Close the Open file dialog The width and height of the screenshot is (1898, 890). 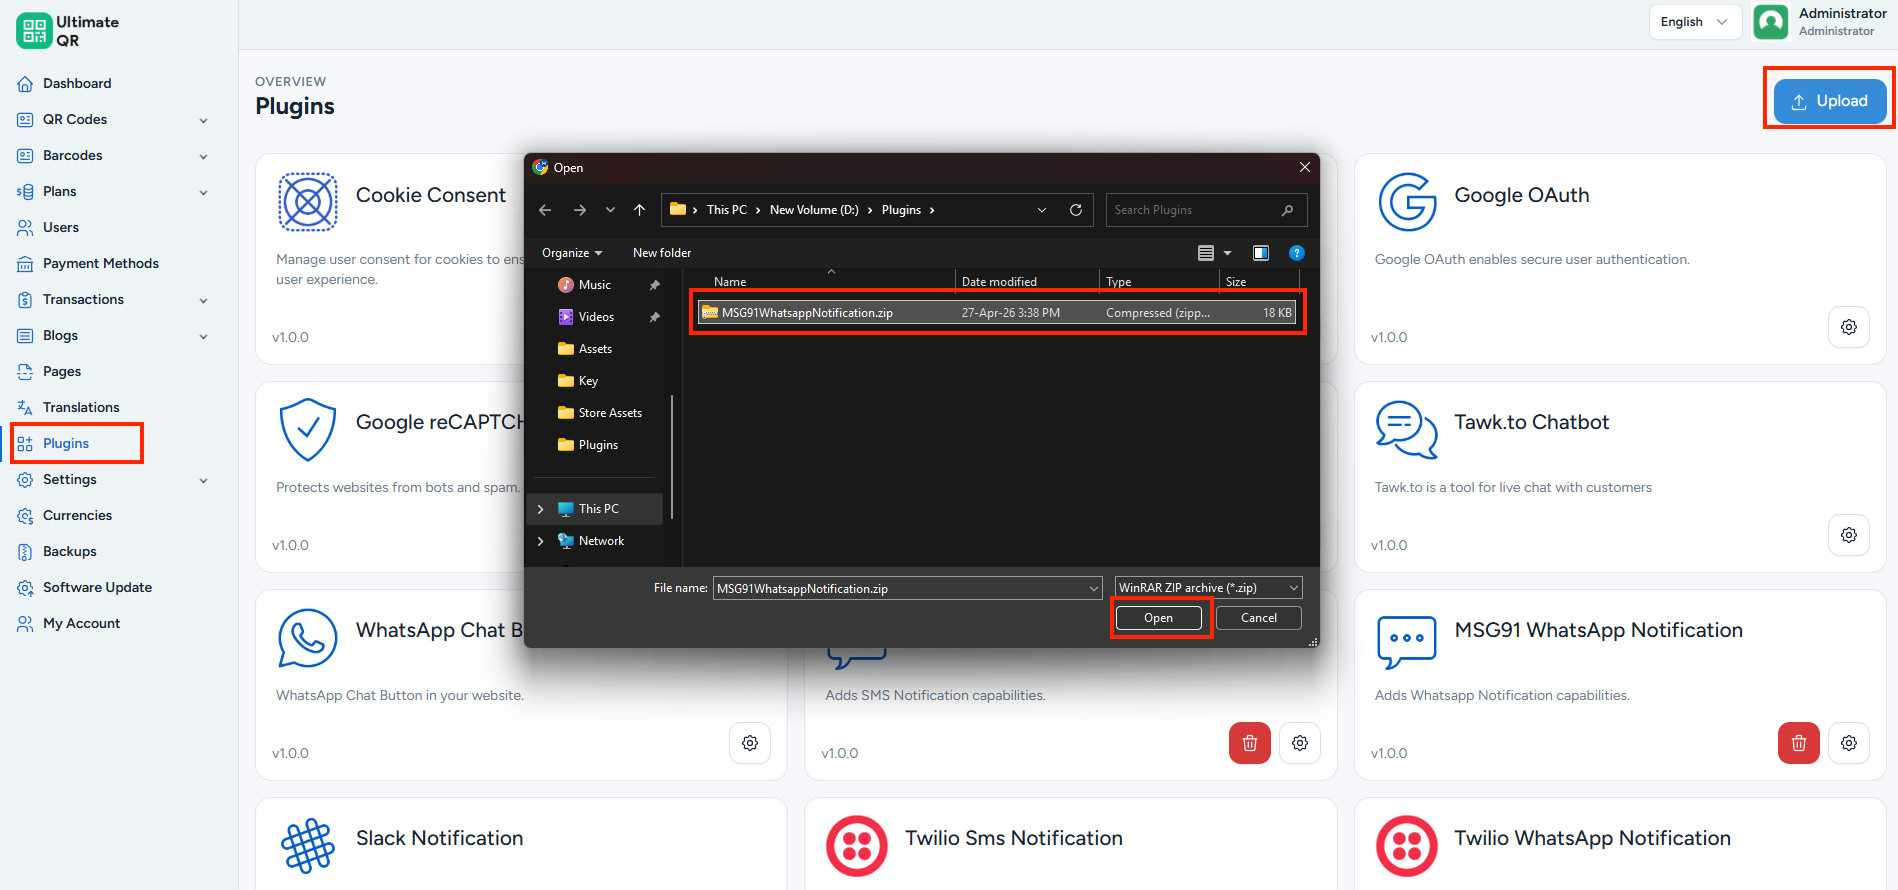1304,167
